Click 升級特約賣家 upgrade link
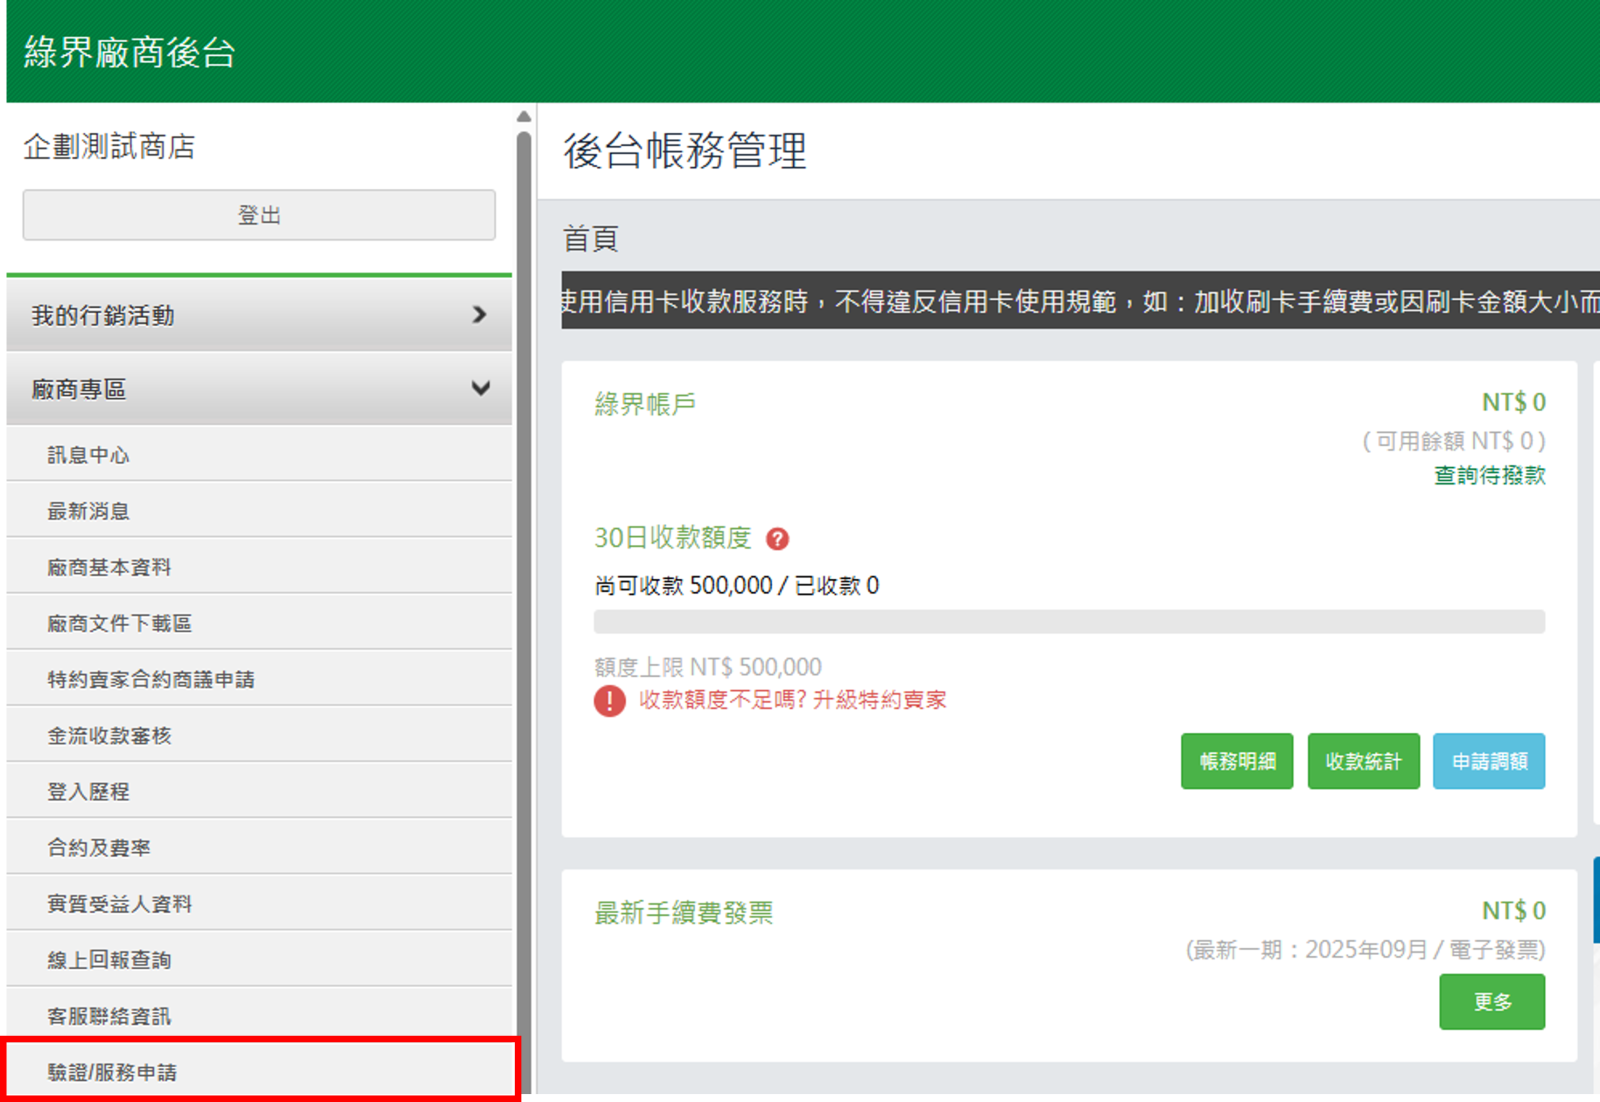The height and width of the screenshot is (1102, 1600). coord(879,700)
